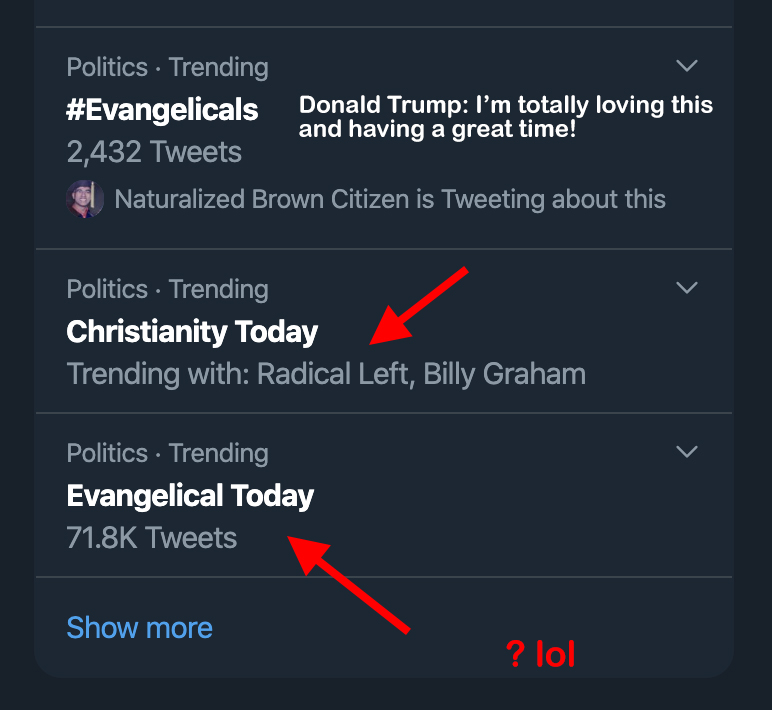The width and height of the screenshot is (772, 710).
Task: Click the Donald Trump caption text
Action: point(506,116)
